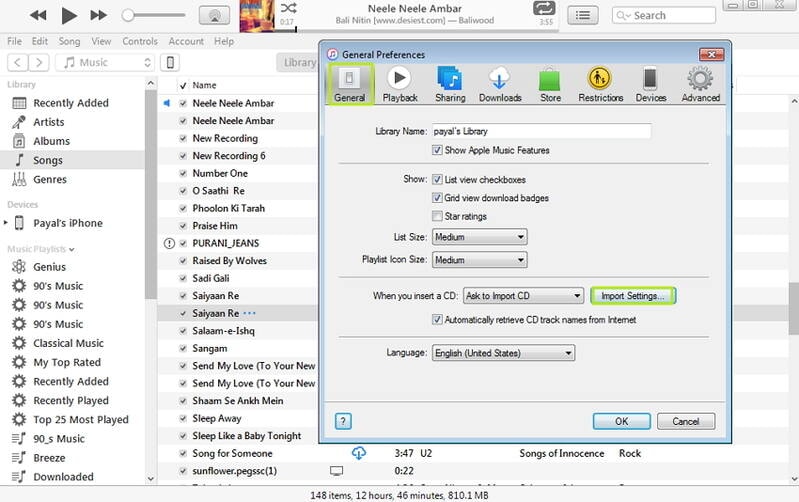Open the Store preferences tab

(x=550, y=85)
